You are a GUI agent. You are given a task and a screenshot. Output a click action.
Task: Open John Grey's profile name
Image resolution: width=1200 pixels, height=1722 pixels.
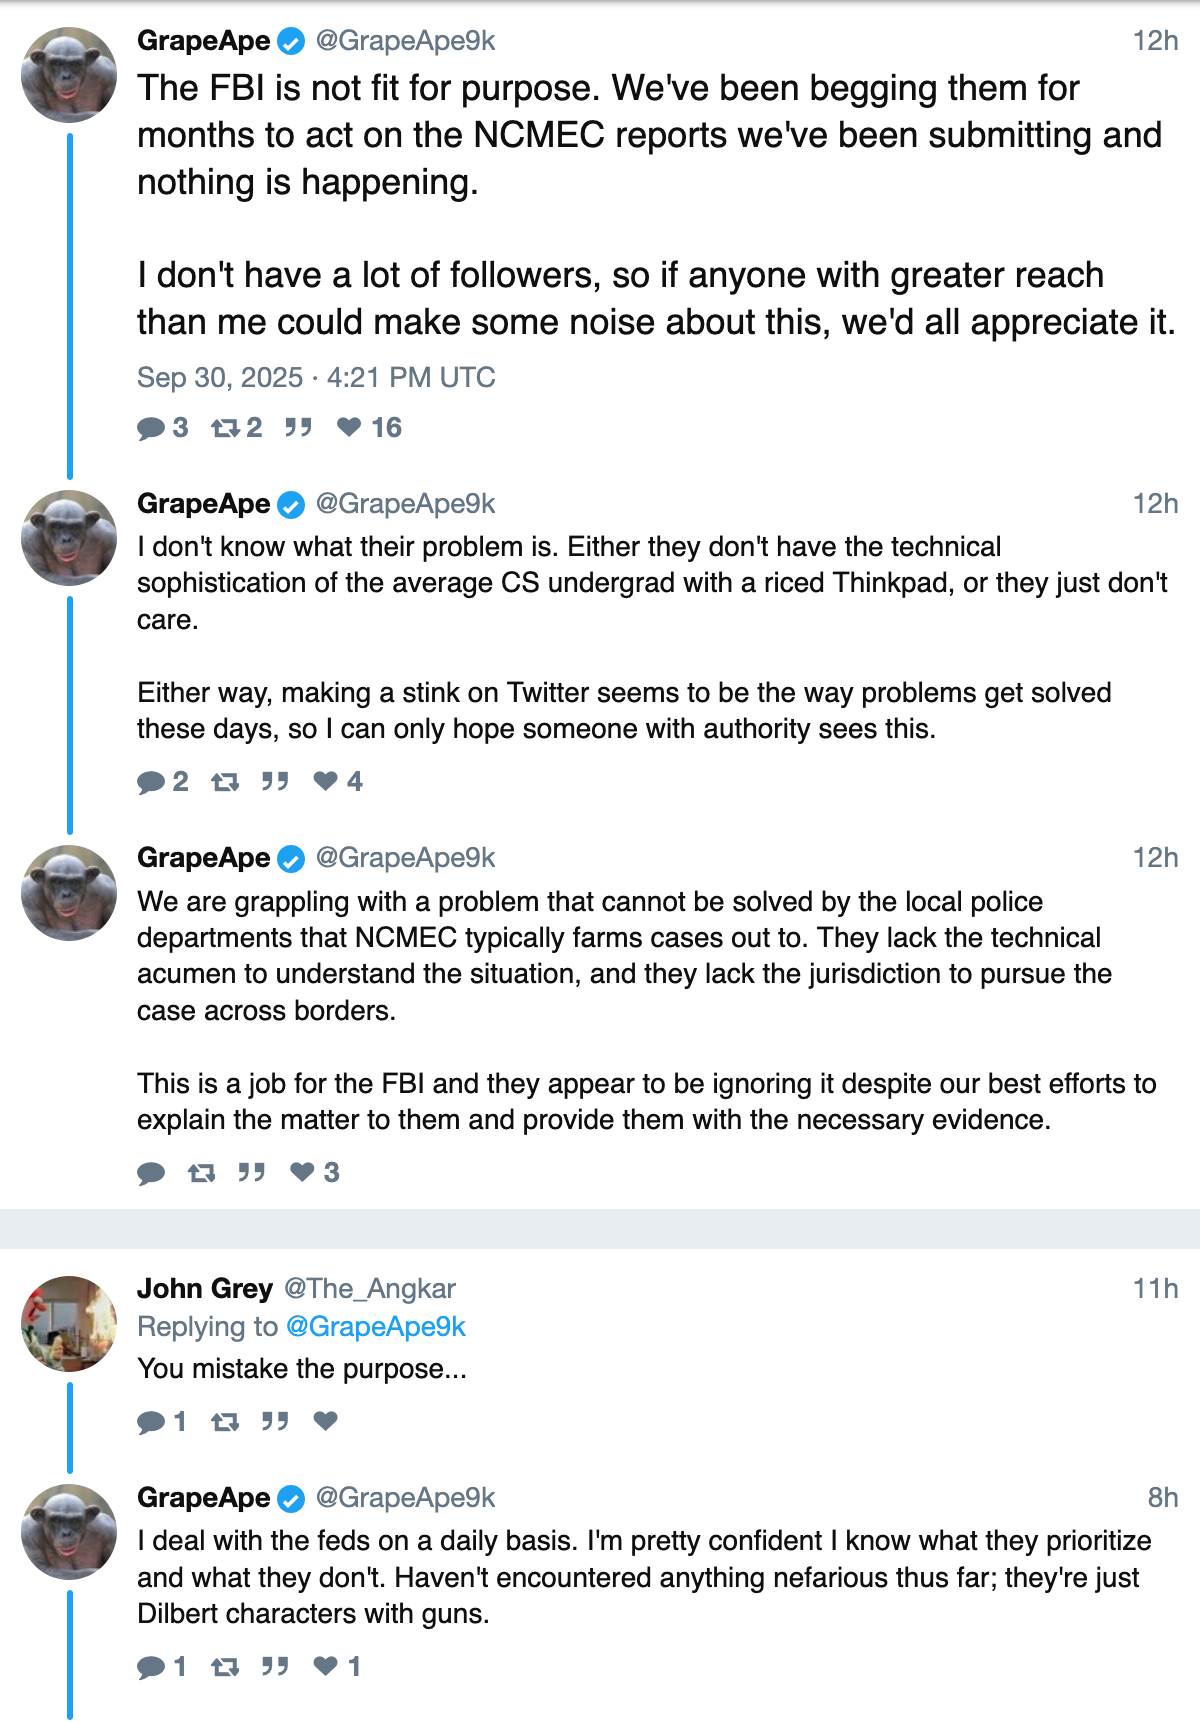(x=205, y=1289)
